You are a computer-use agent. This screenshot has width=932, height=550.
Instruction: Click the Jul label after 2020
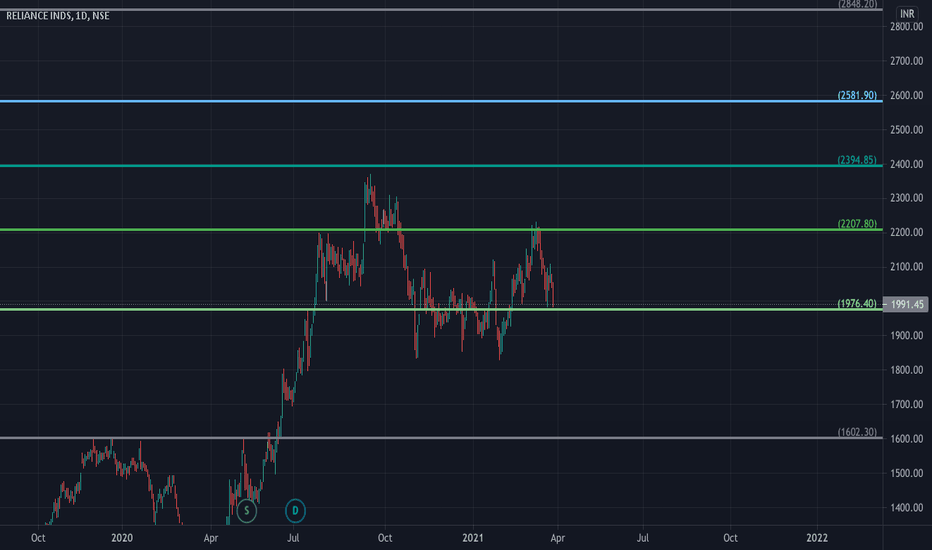(x=293, y=538)
